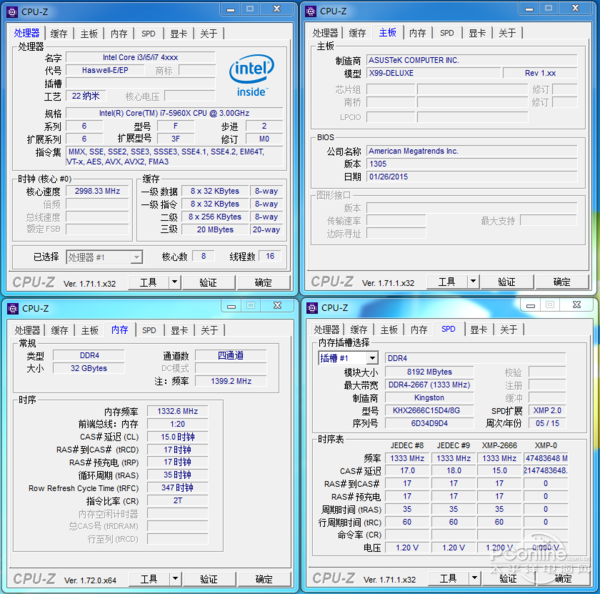Screen dimensions: 600x594
Task: Click the 6D34D9D4 serial number value
Action: [x=429, y=423]
